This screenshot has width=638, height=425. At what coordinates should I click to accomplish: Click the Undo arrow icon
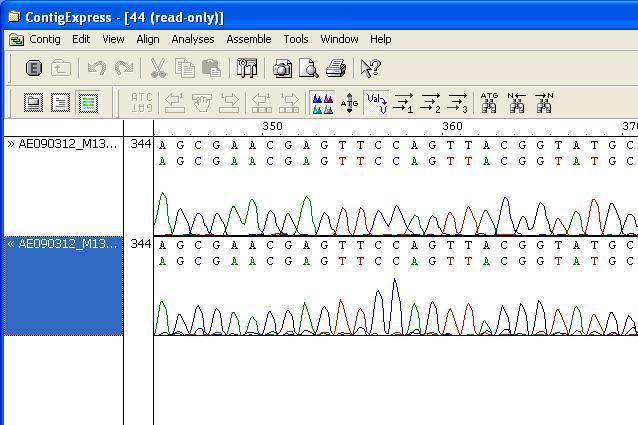(97, 68)
